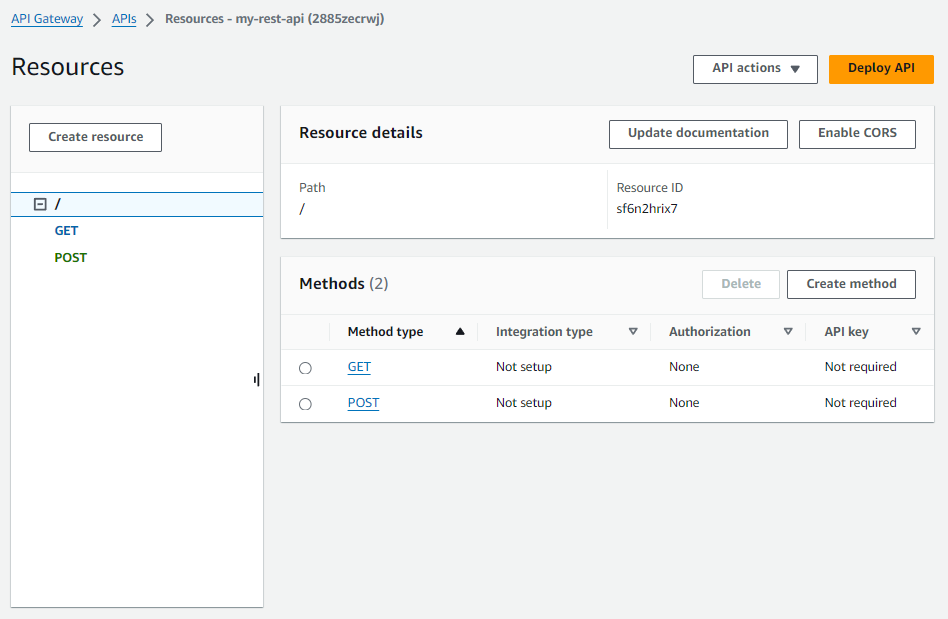Screen dimensions: 948x619
Task: Open the GET method link in table
Action: click(359, 367)
